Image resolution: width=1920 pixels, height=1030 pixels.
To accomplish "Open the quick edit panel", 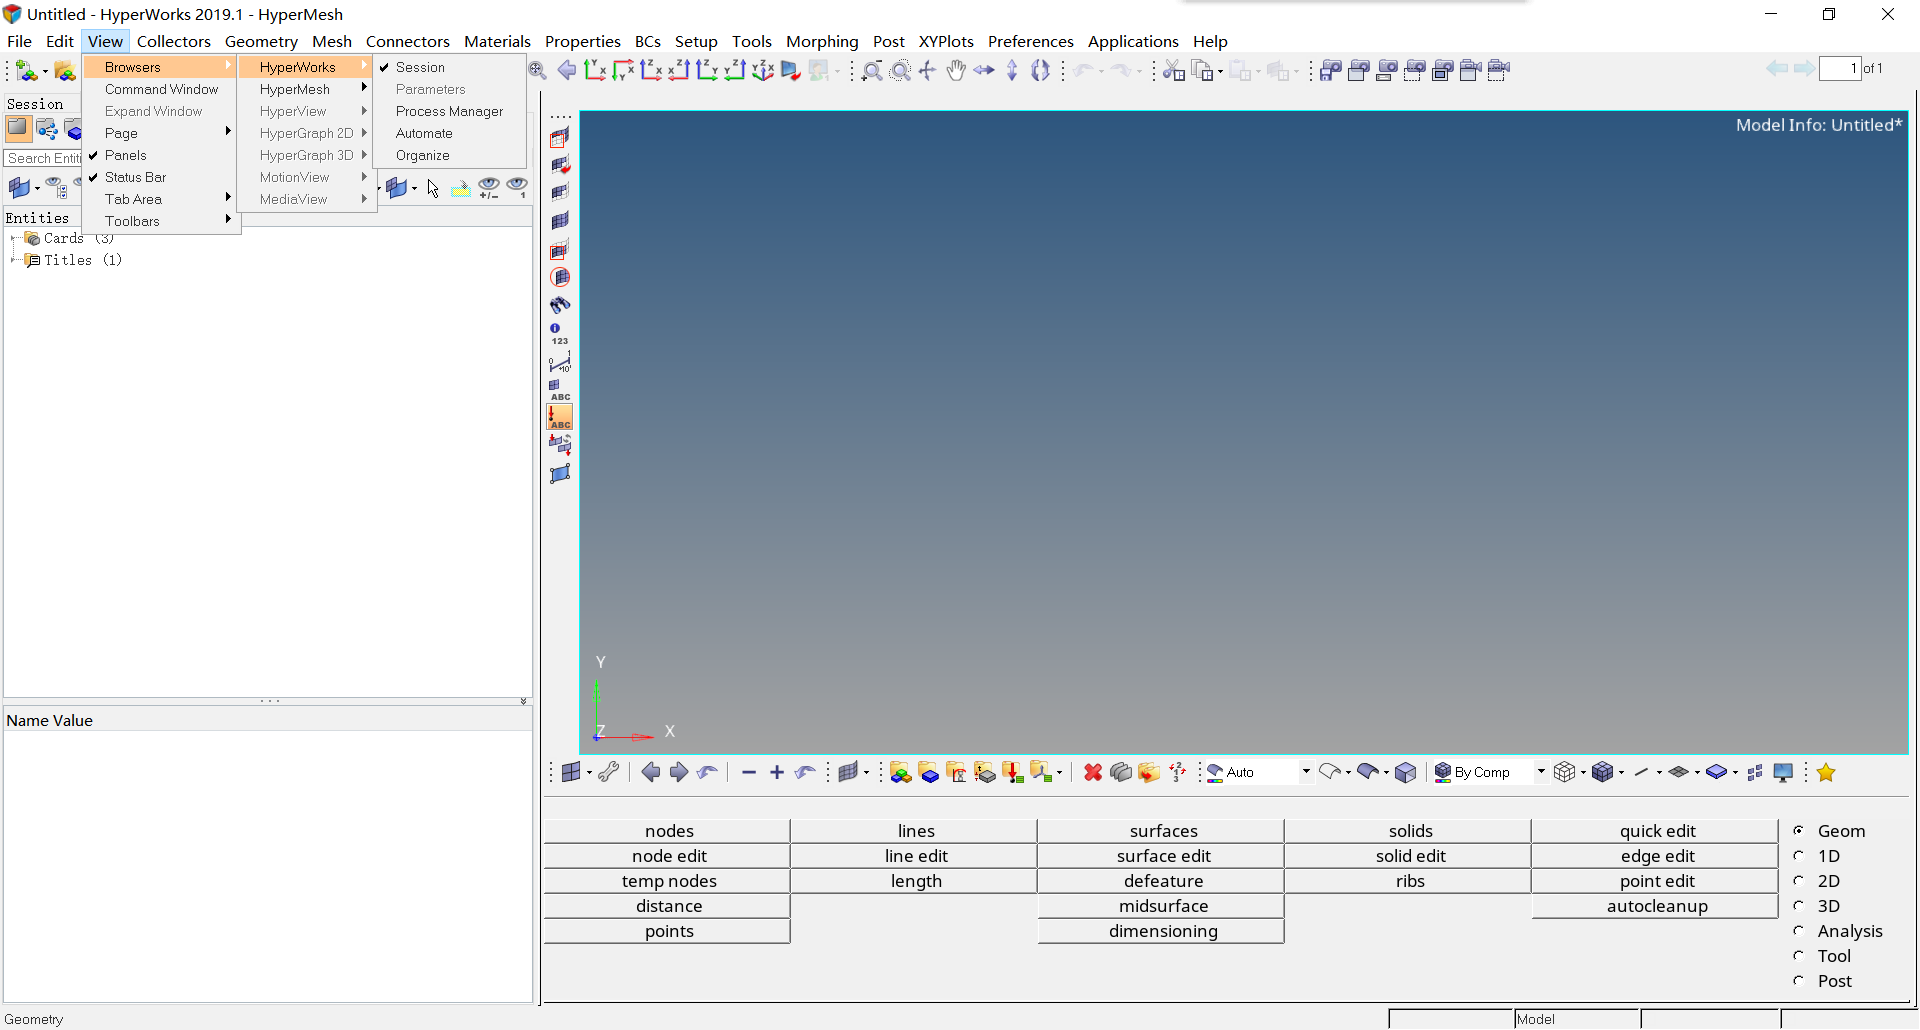I will pyautogui.click(x=1657, y=831).
